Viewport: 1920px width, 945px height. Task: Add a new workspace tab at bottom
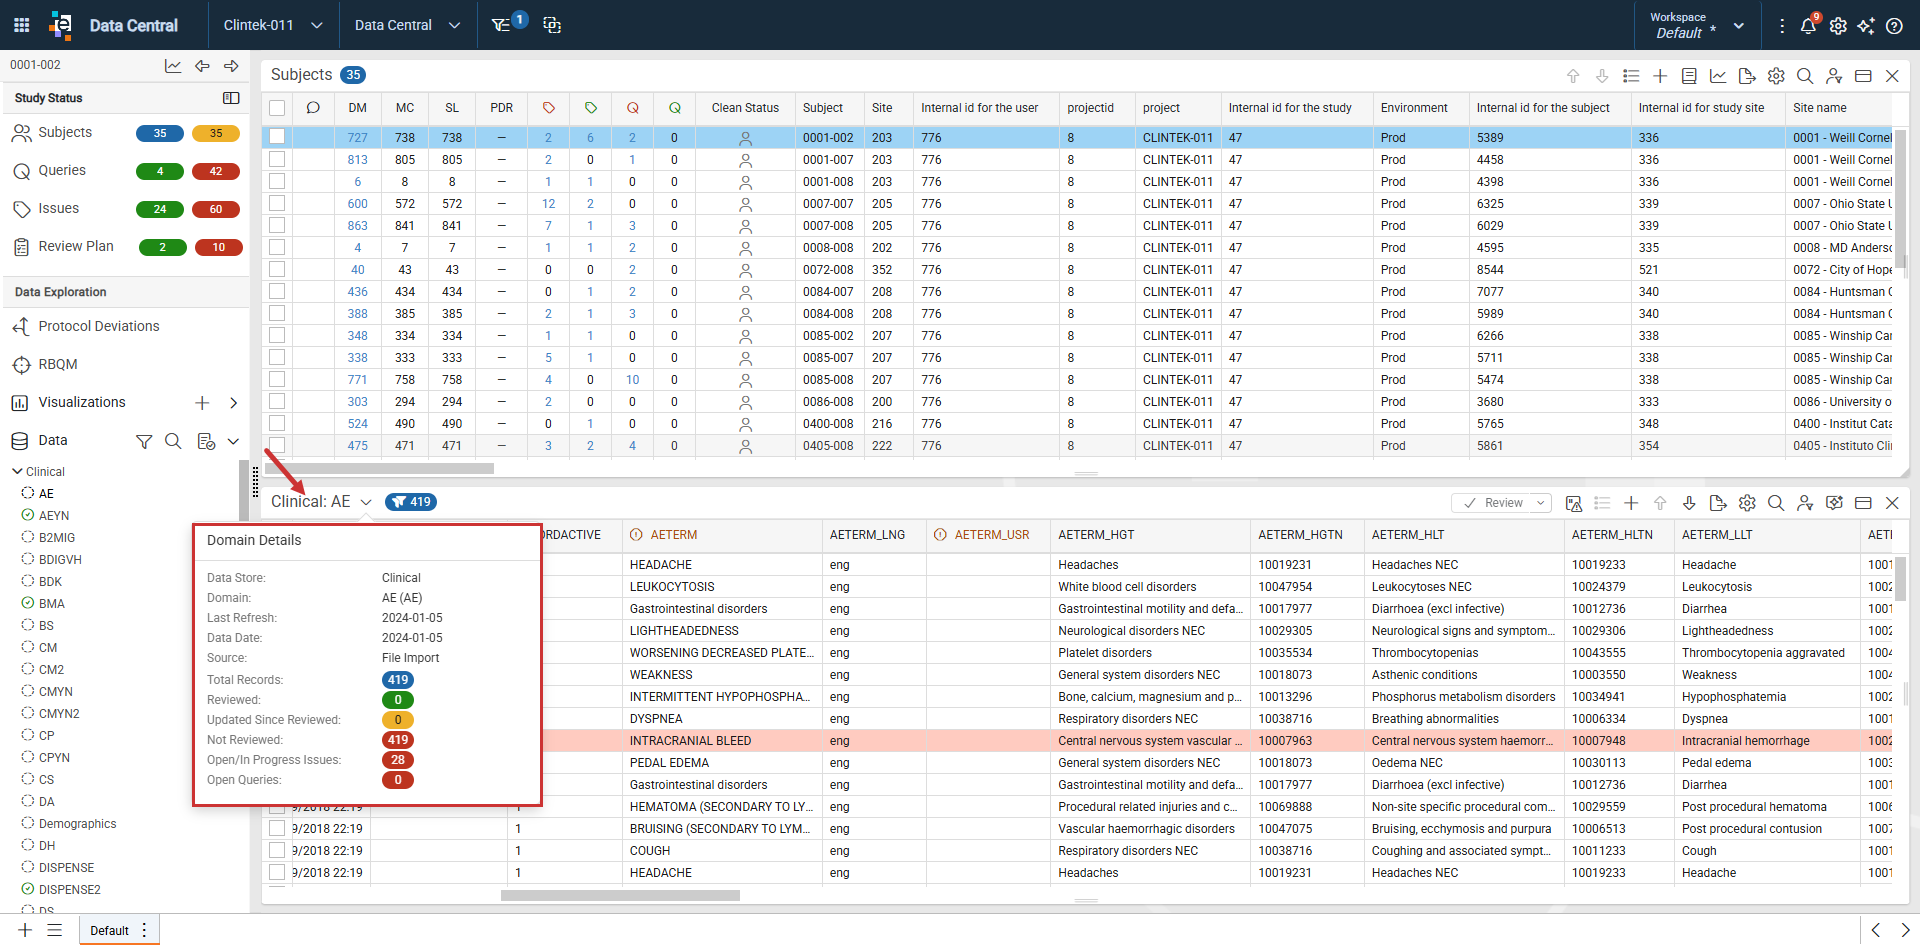pyautogui.click(x=25, y=931)
